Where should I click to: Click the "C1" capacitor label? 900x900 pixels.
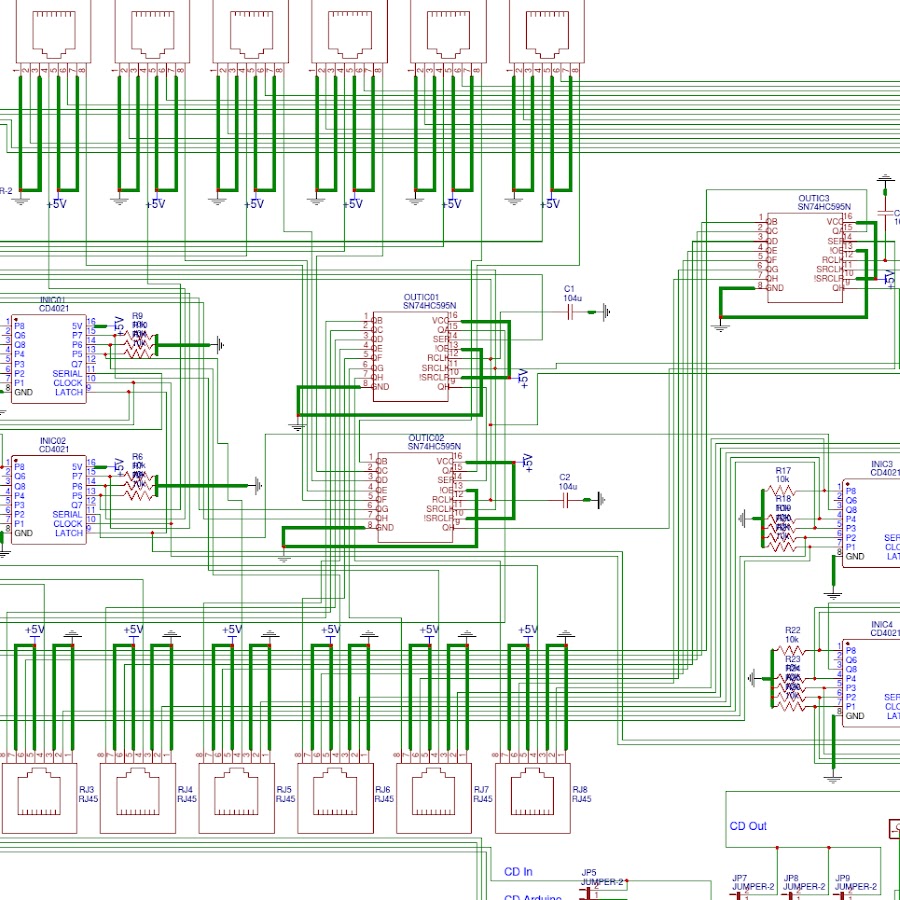point(569,289)
